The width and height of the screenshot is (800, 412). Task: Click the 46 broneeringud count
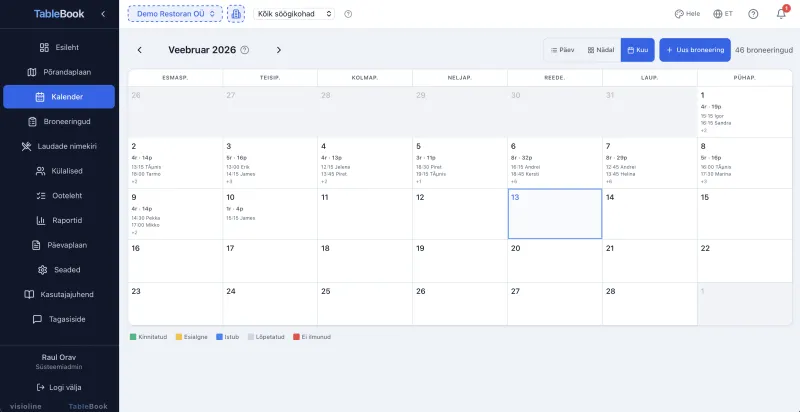coord(764,50)
